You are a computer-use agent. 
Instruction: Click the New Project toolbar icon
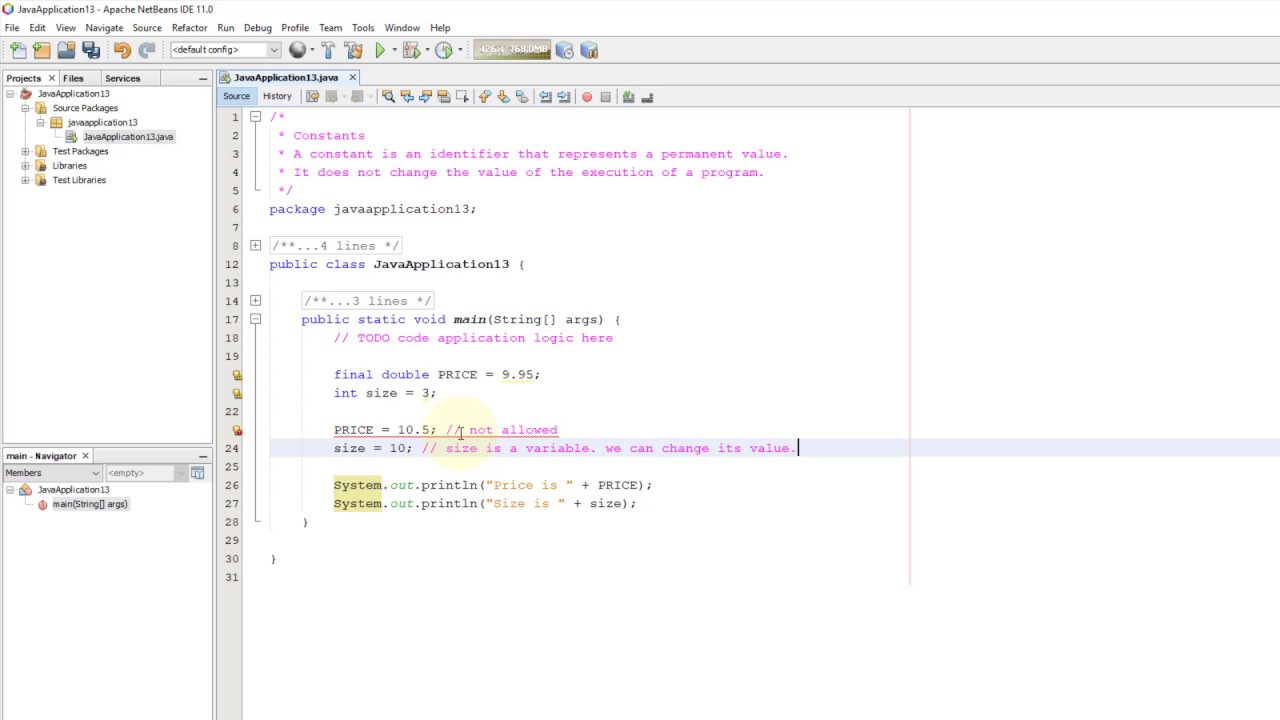(x=42, y=50)
